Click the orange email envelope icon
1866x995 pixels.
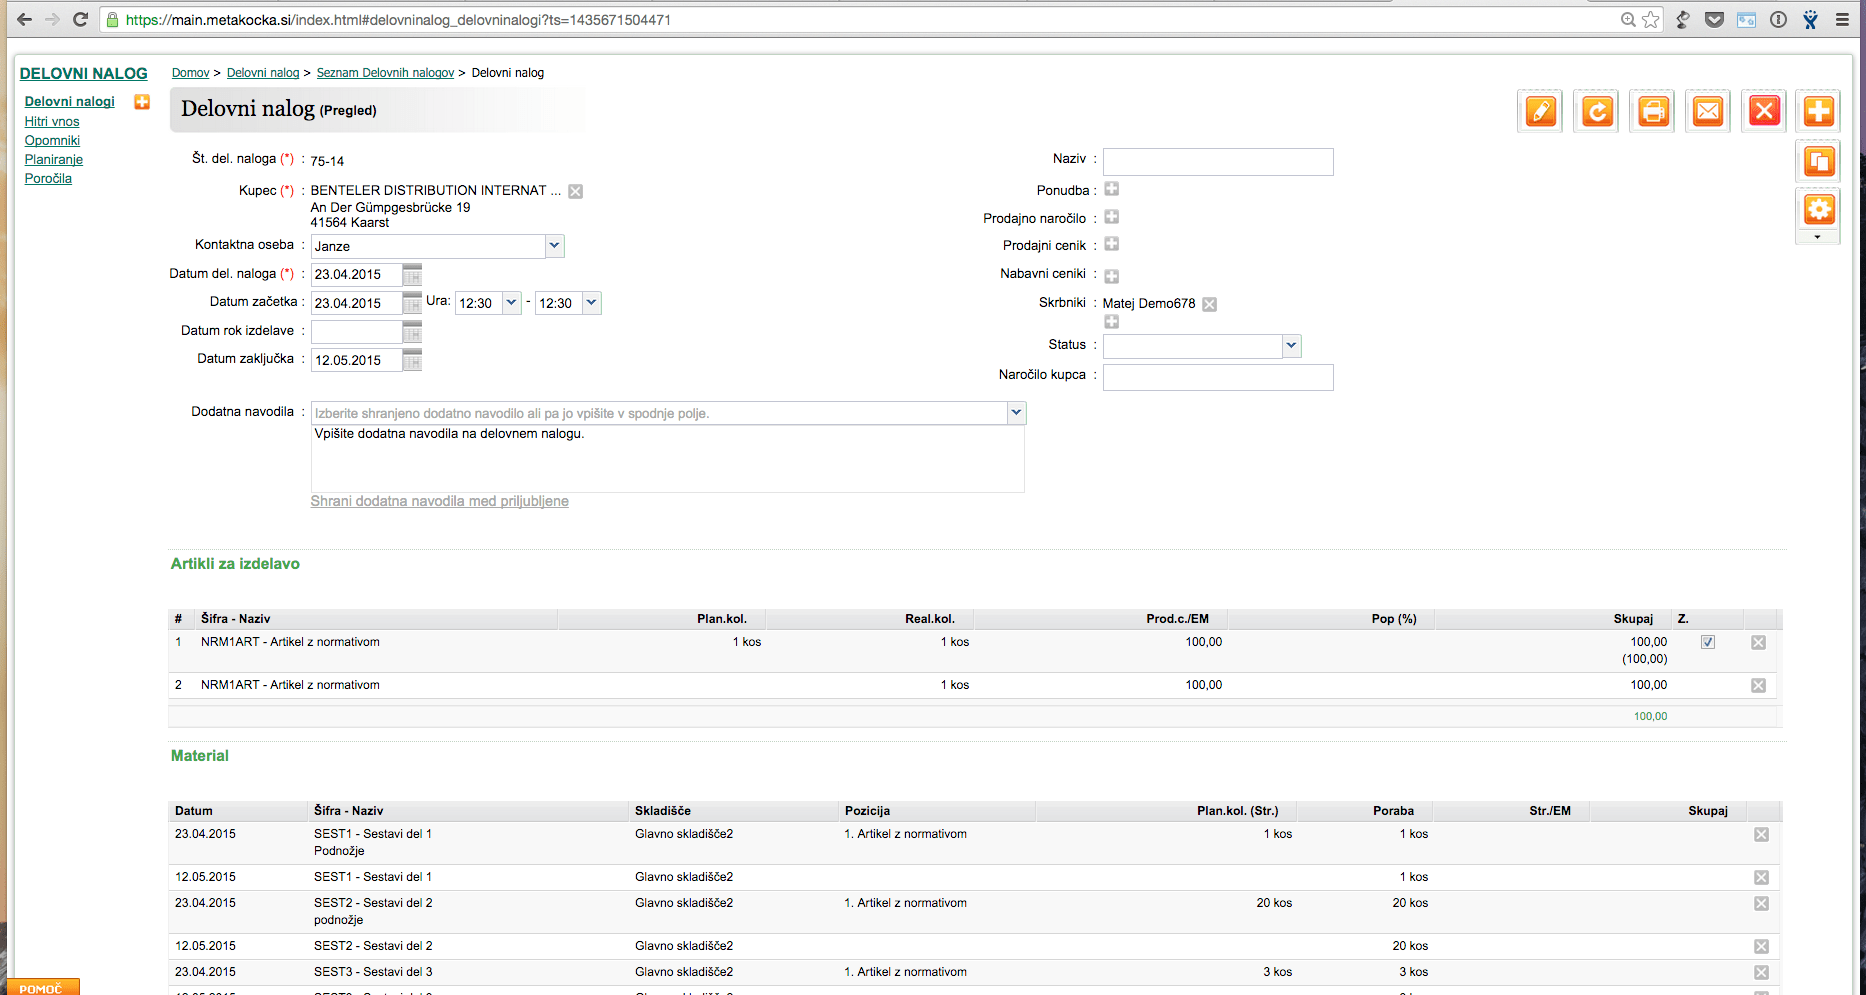click(1708, 111)
